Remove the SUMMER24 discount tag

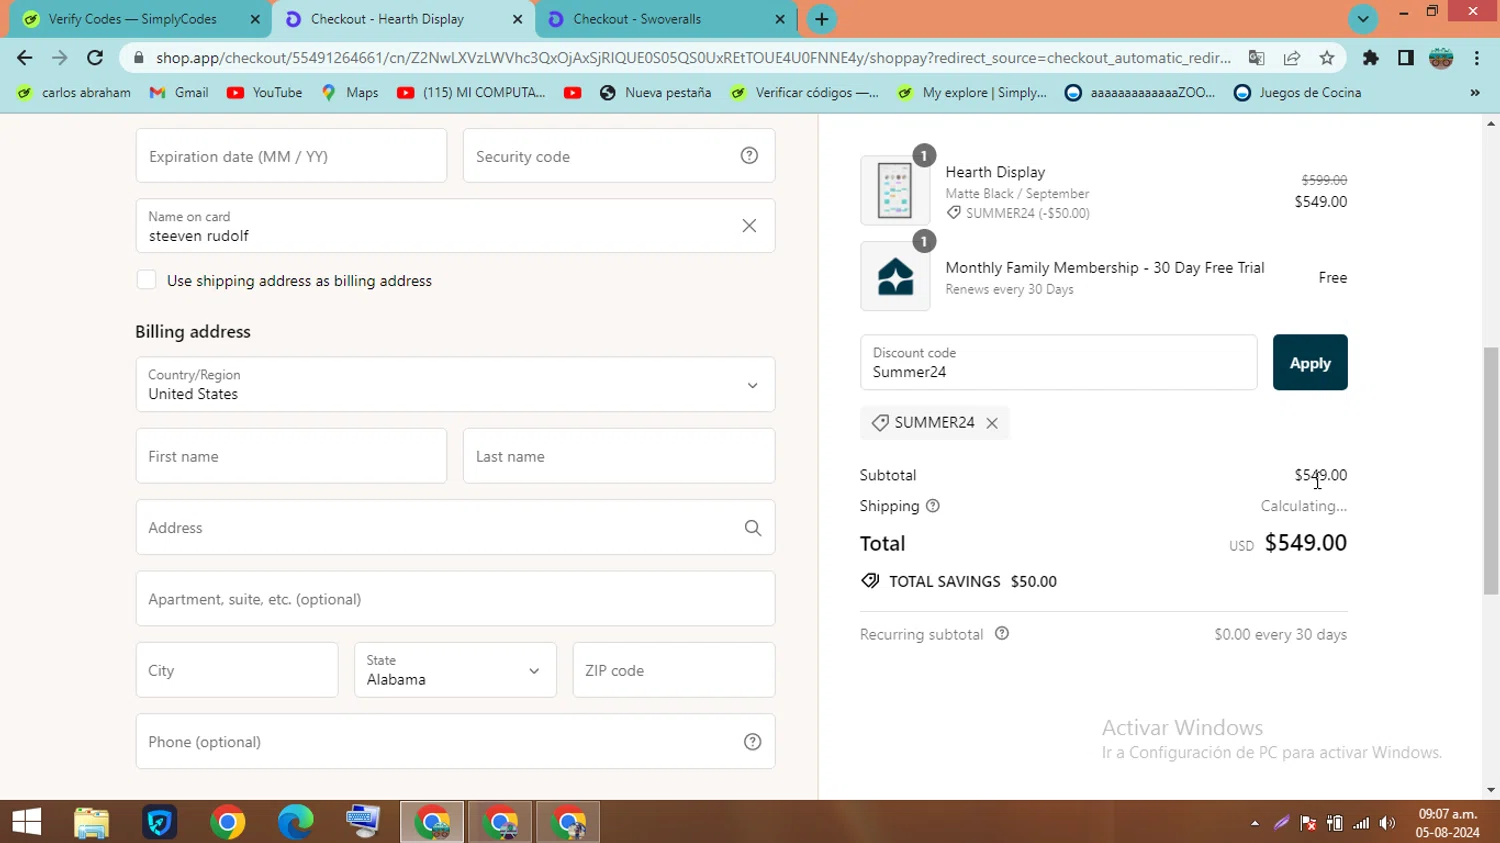(x=992, y=423)
